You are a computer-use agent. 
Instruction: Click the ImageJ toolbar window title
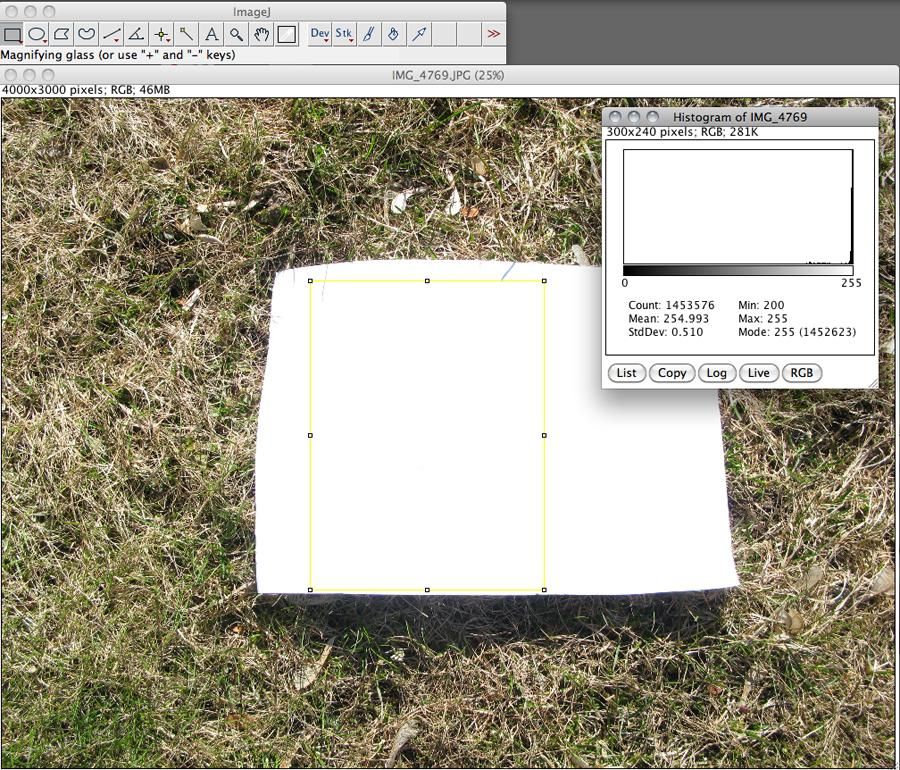pyautogui.click(x=253, y=11)
